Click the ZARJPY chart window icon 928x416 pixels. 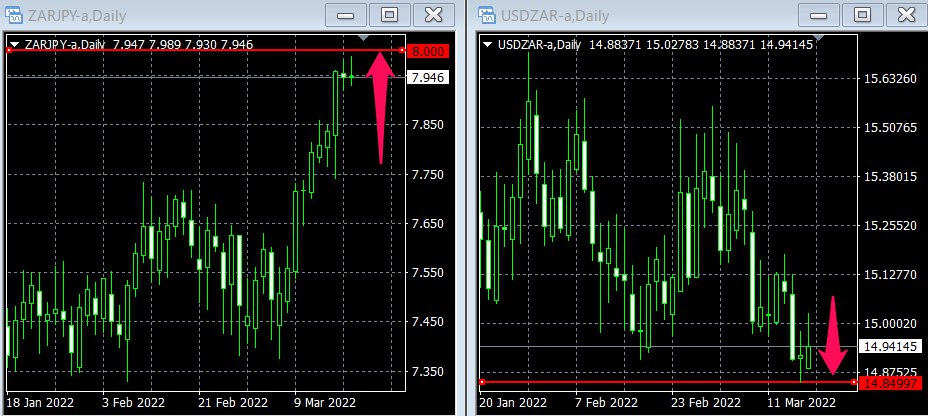[13, 15]
